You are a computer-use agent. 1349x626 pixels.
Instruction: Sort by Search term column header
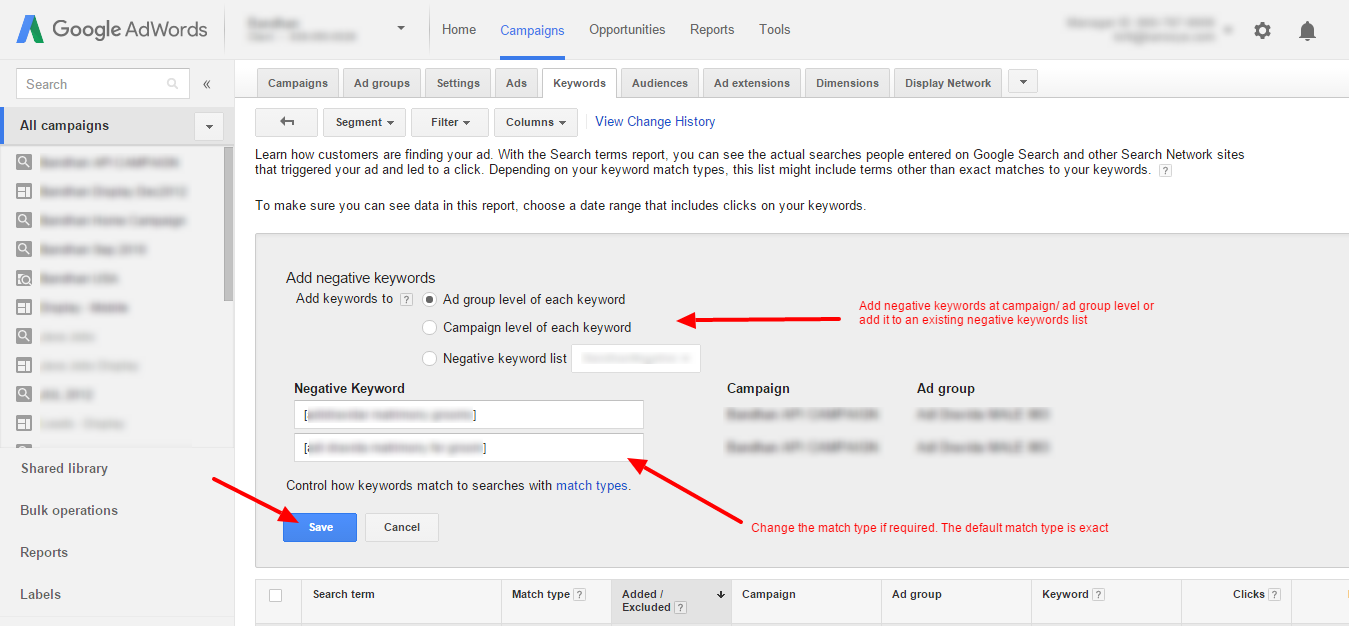click(343, 594)
